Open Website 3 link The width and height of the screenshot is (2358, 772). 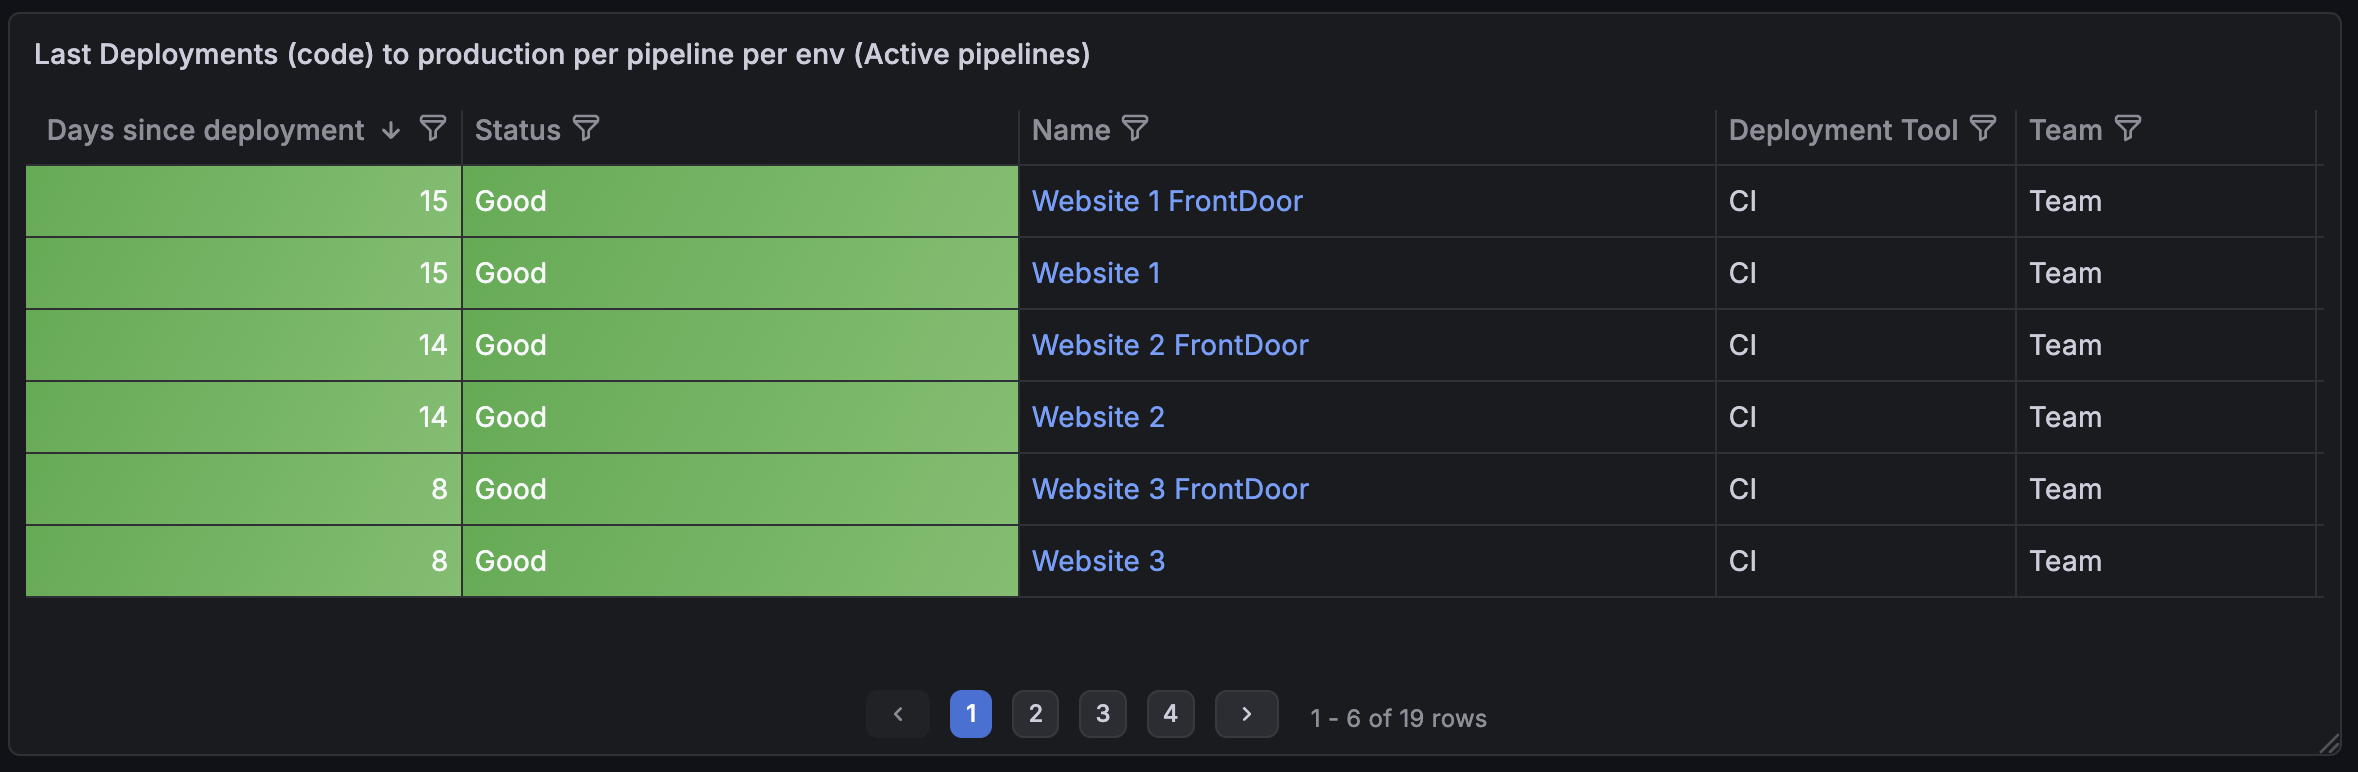(x=1098, y=561)
